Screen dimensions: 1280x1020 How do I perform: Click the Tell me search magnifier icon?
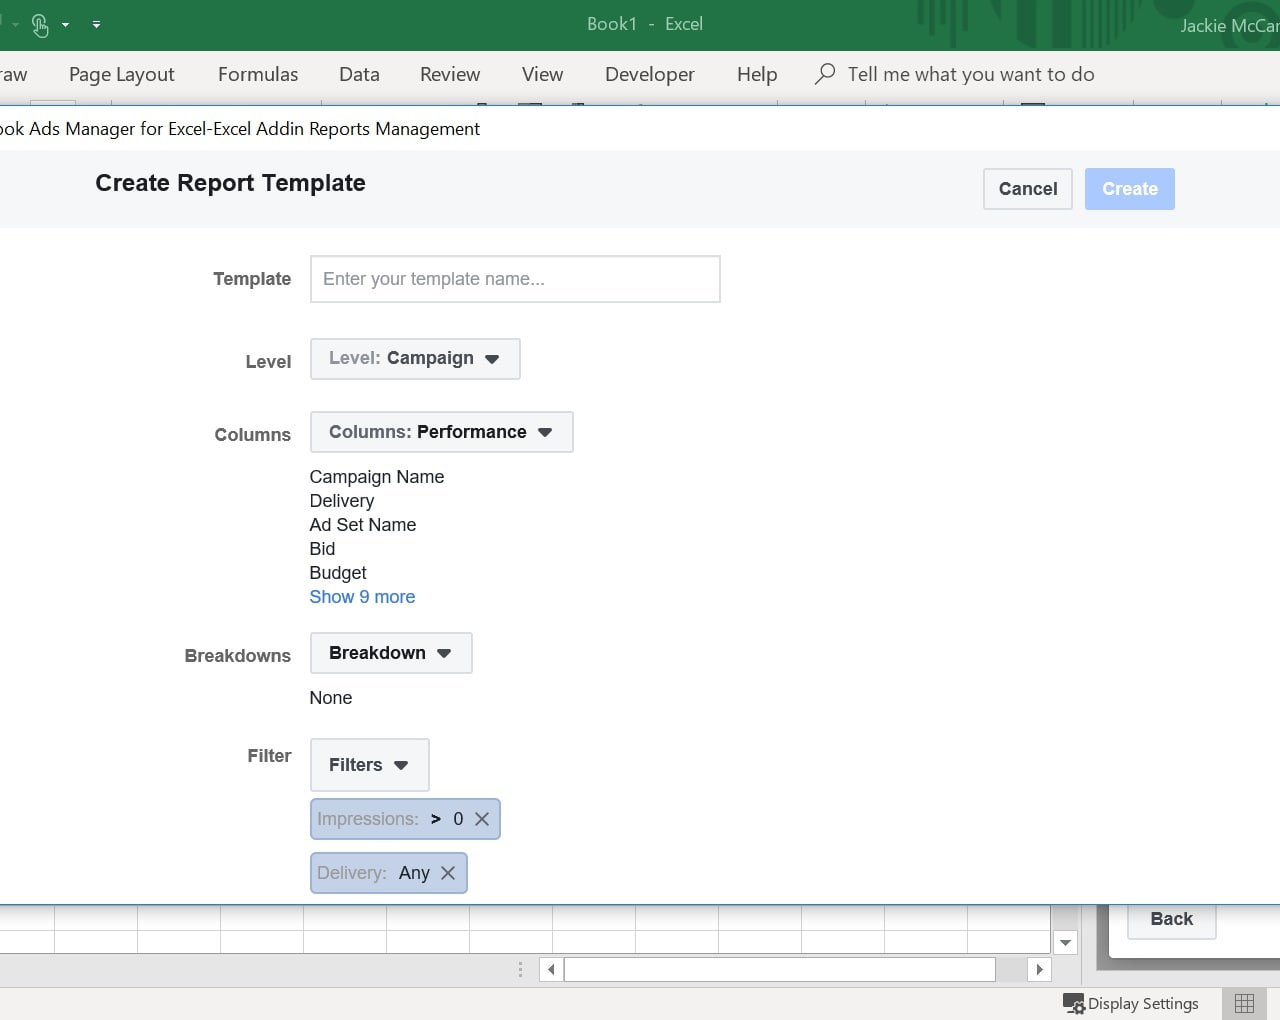click(x=825, y=74)
